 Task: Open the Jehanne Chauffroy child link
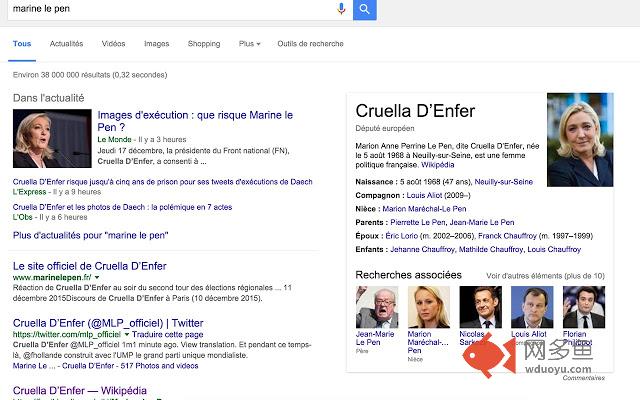(x=422, y=249)
